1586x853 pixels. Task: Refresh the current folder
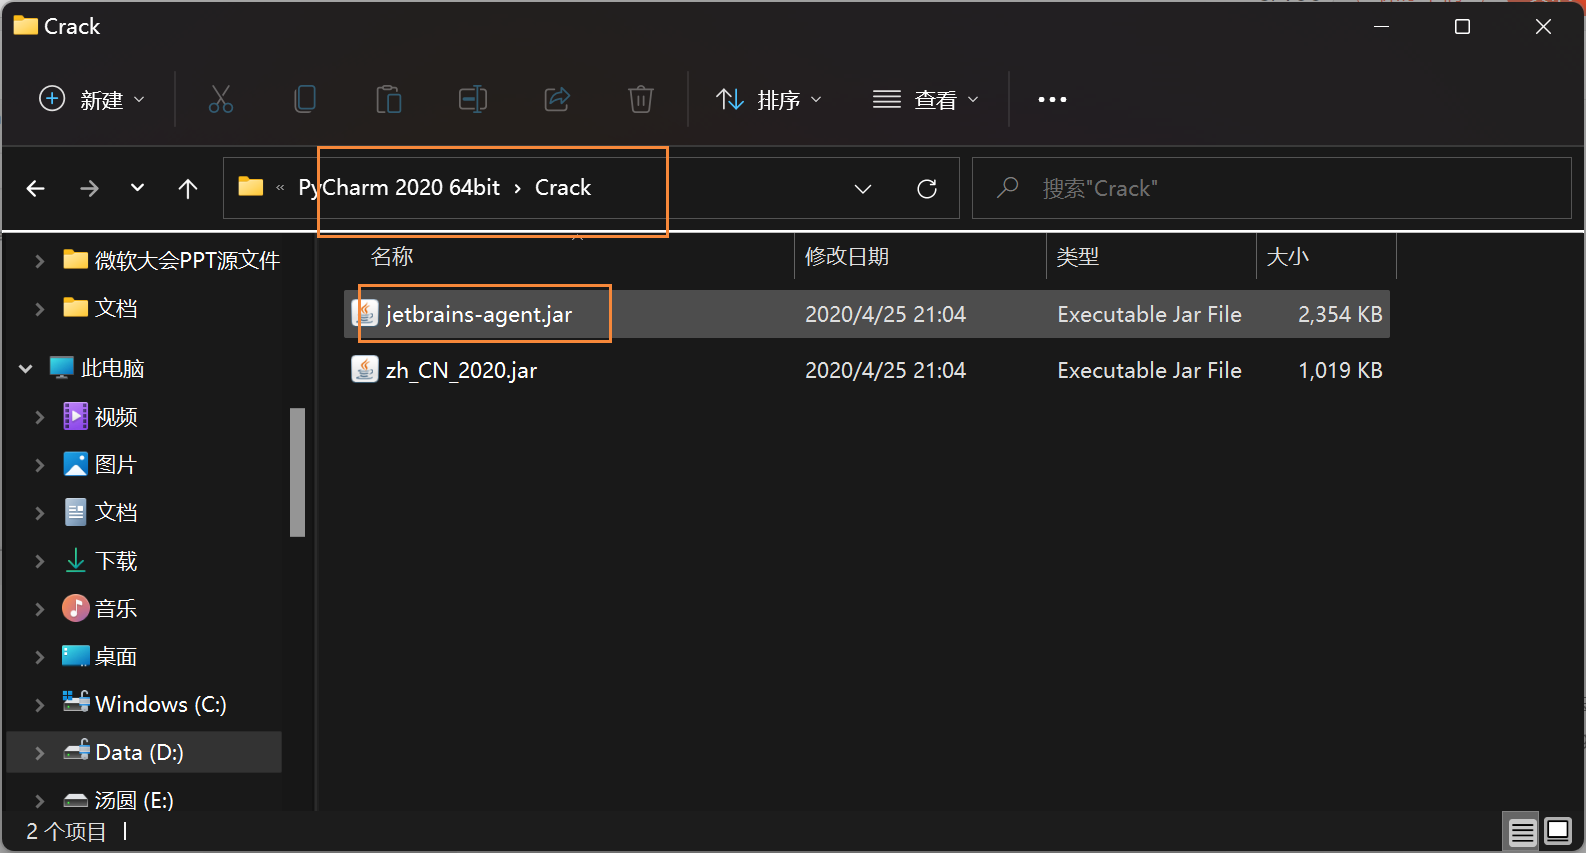click(x=927, y=188)
